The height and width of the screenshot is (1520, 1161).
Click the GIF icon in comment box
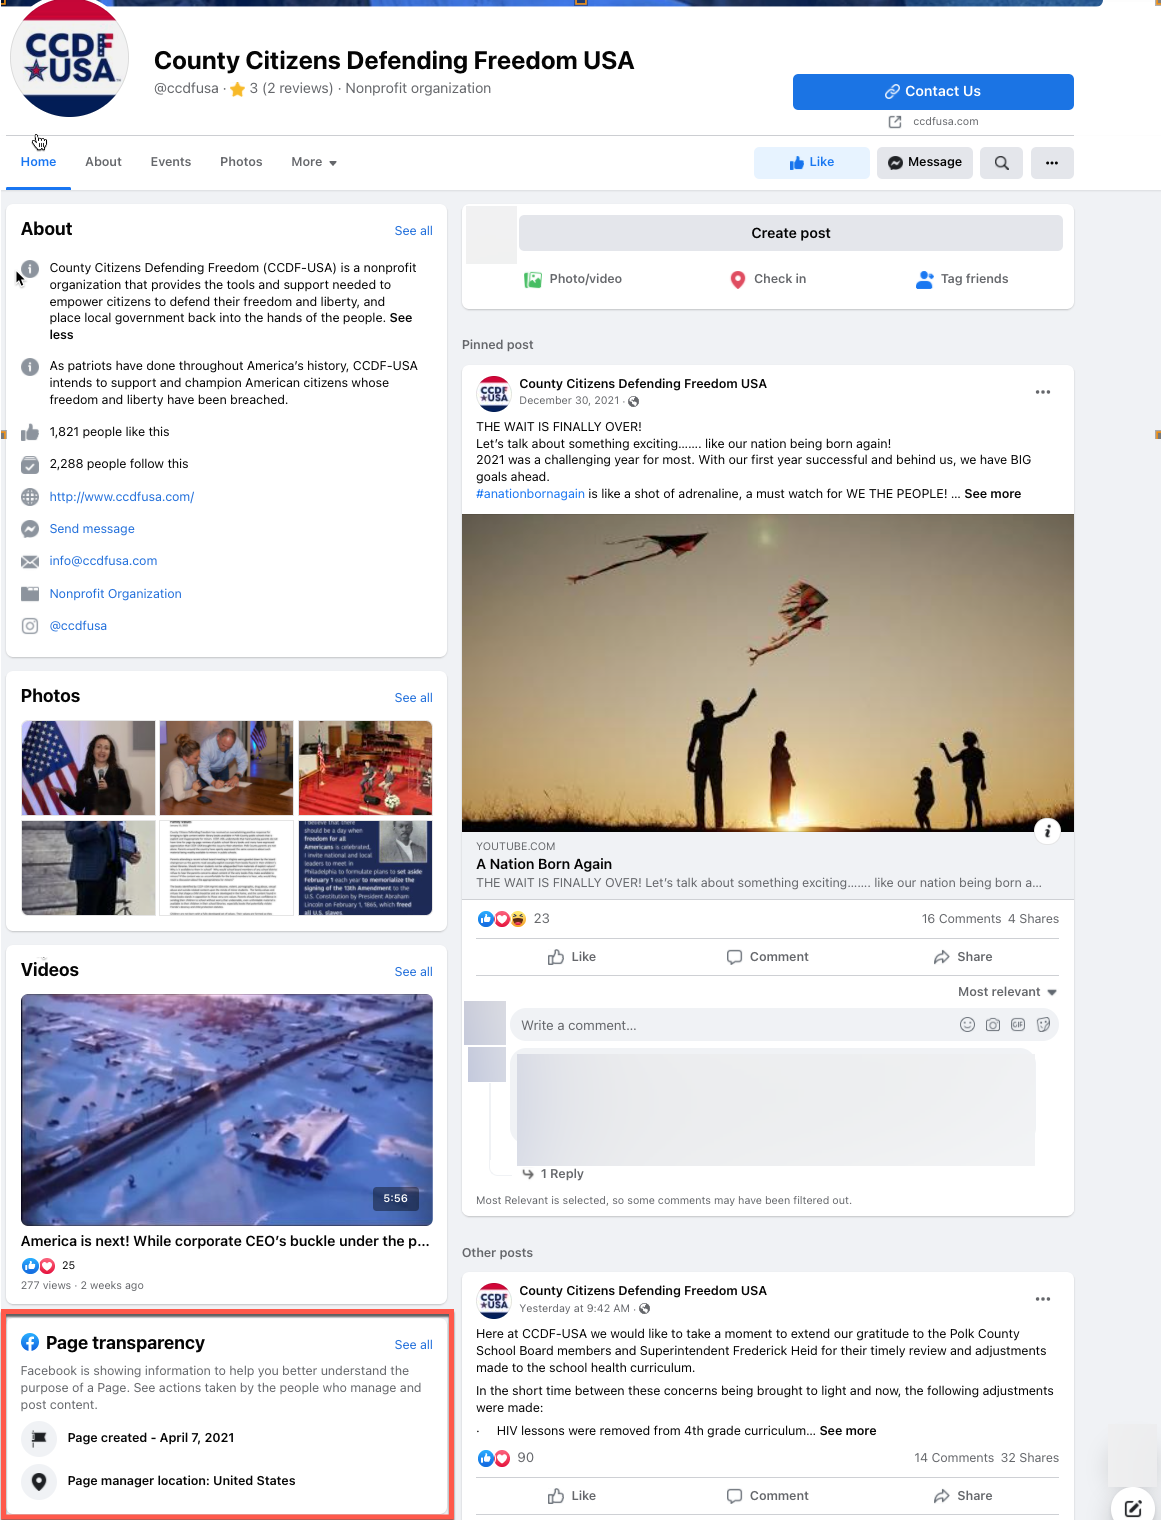(x=1018, y=1025)
